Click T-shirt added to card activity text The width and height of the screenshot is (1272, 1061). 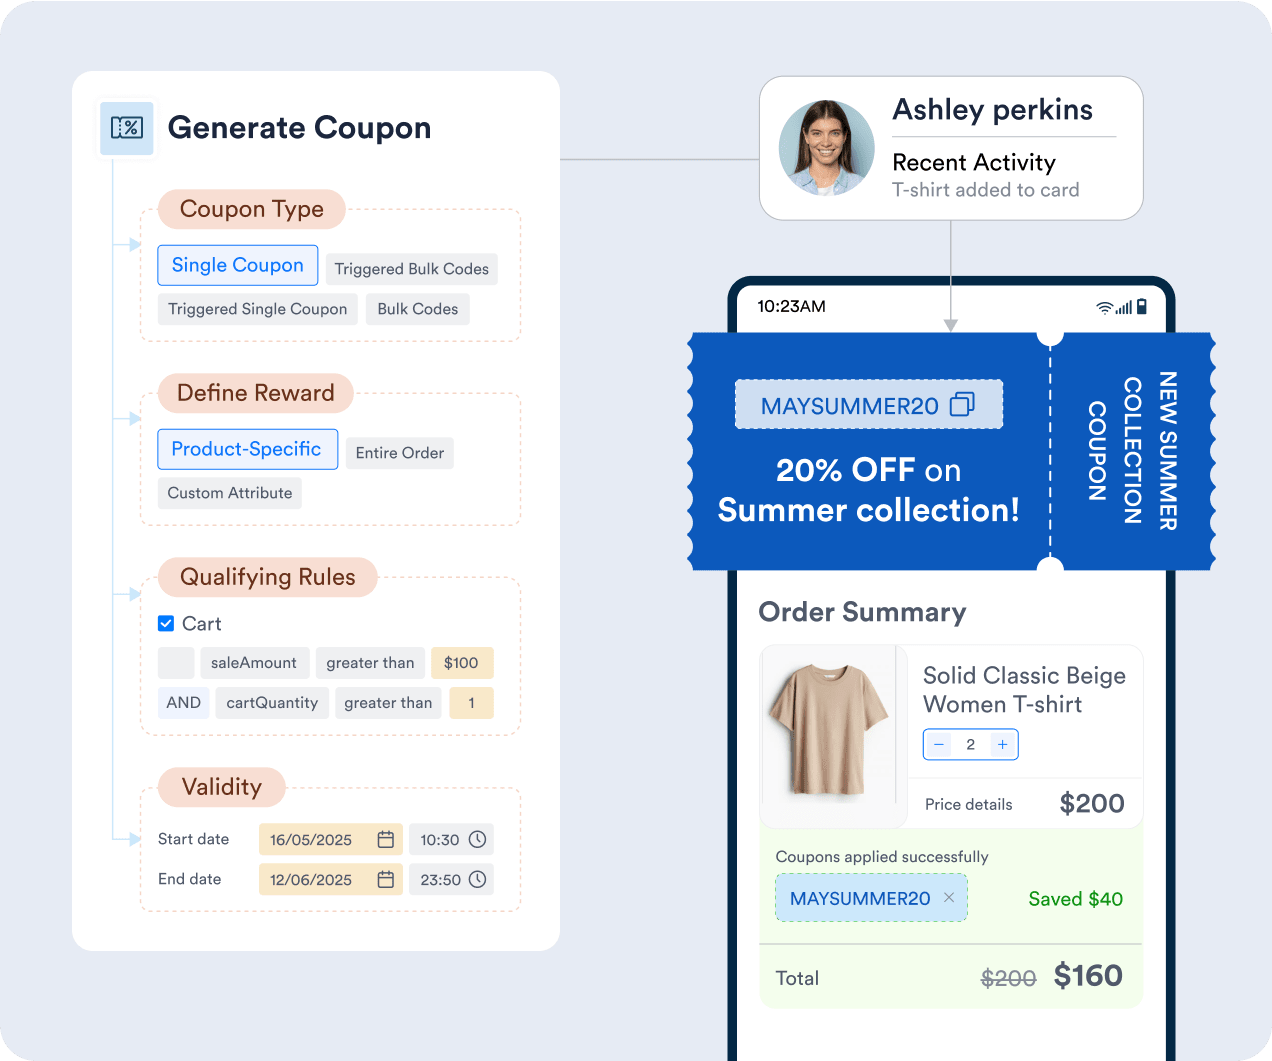pyautogui.click(x=985, y=190)
